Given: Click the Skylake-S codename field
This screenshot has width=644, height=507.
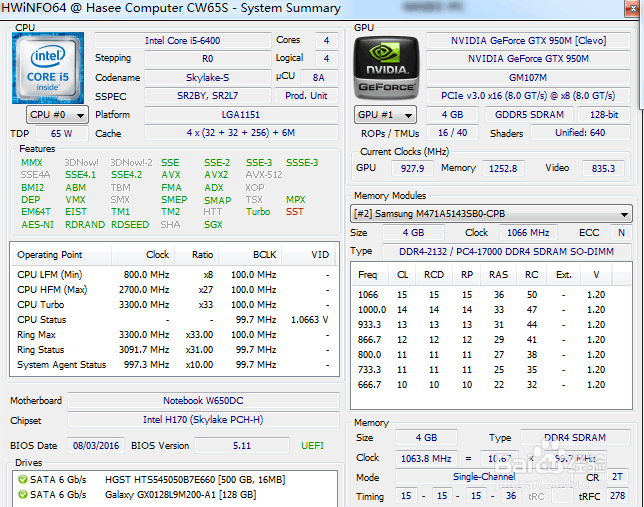Looking at the screenshot, I should [207, 78].
